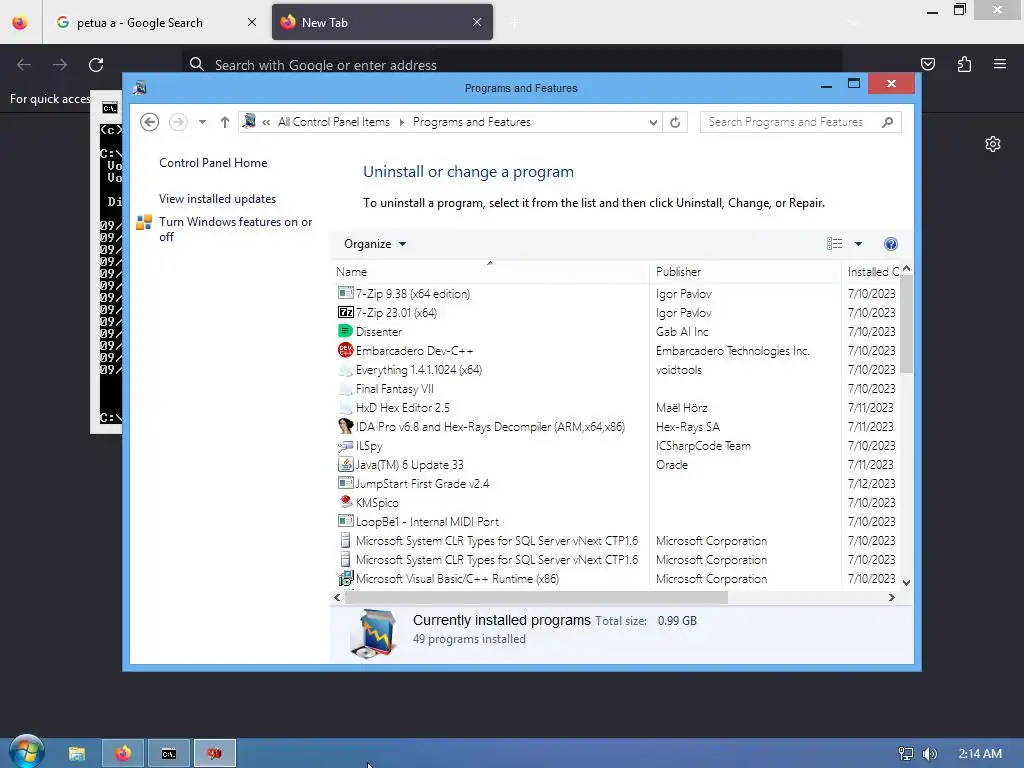Click the Back arrow in Programs and Features
The width and height of the screenshot is (1024, 768).
[150, 122]
